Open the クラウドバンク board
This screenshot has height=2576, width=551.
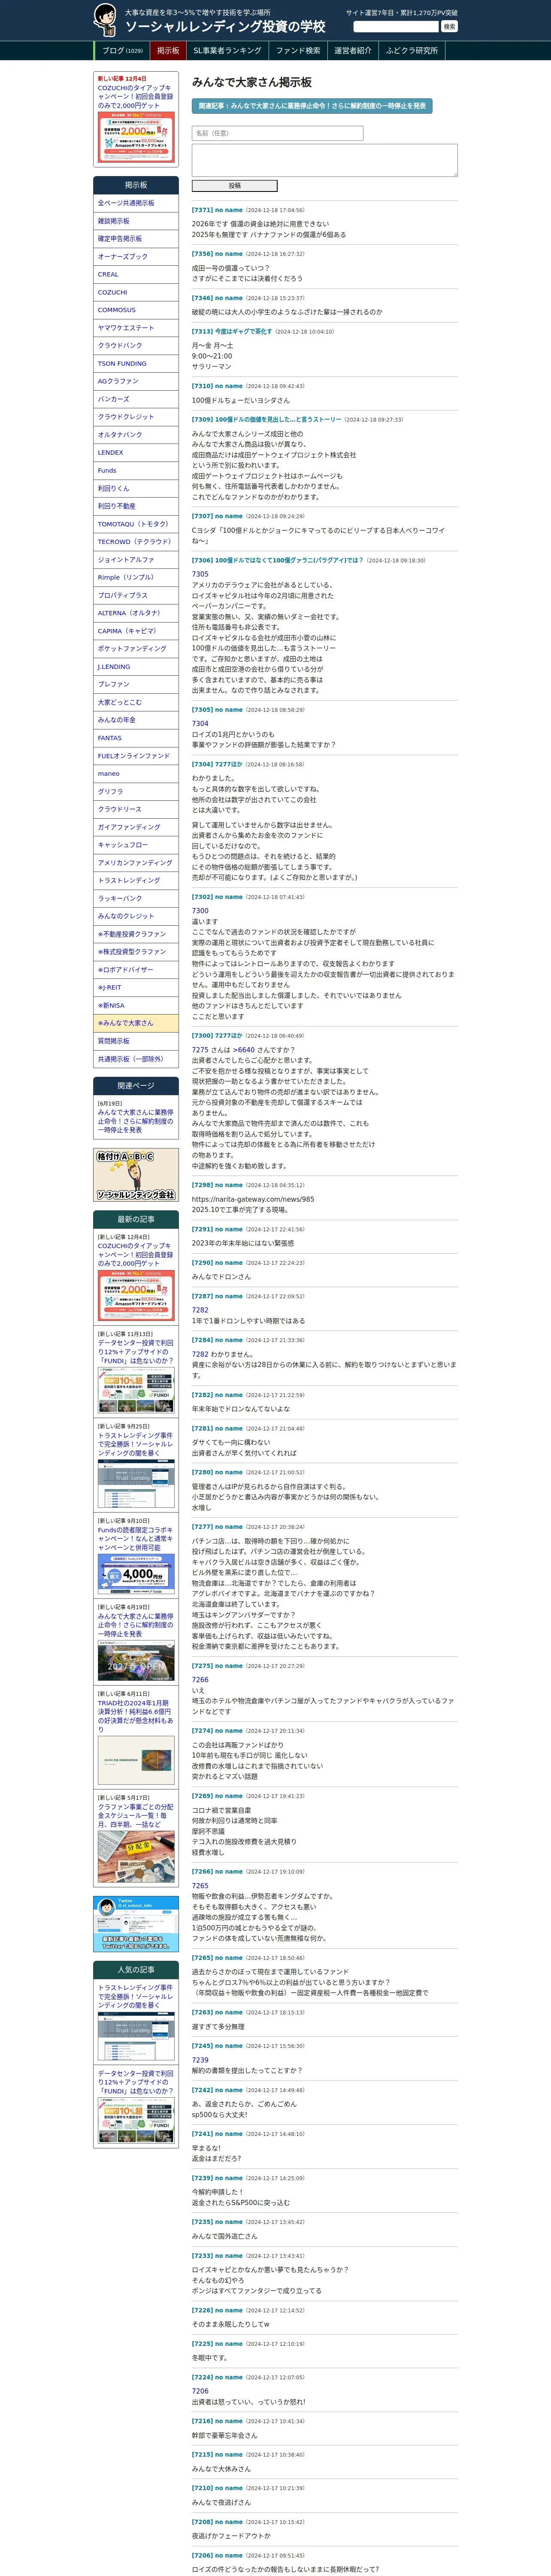[x=136, y=346]
